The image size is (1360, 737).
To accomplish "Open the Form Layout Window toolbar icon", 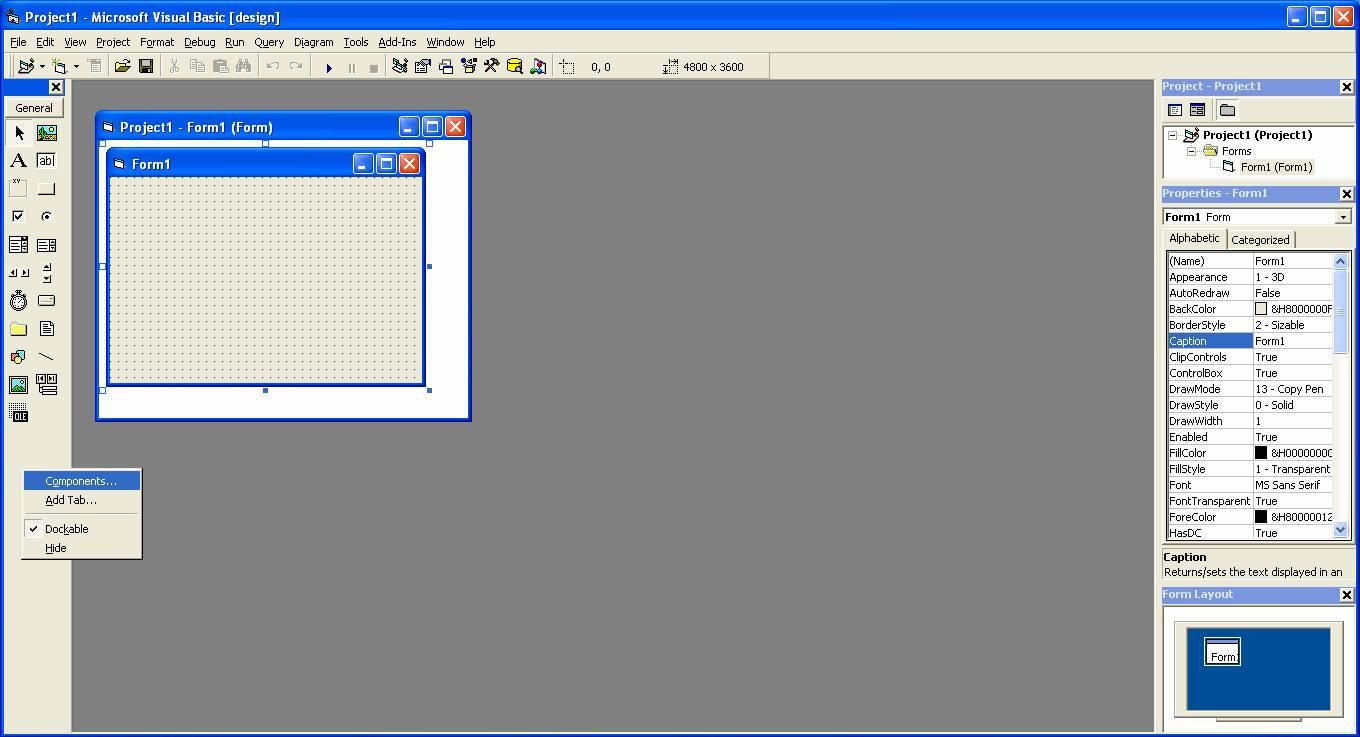I will tap(445, 67).
